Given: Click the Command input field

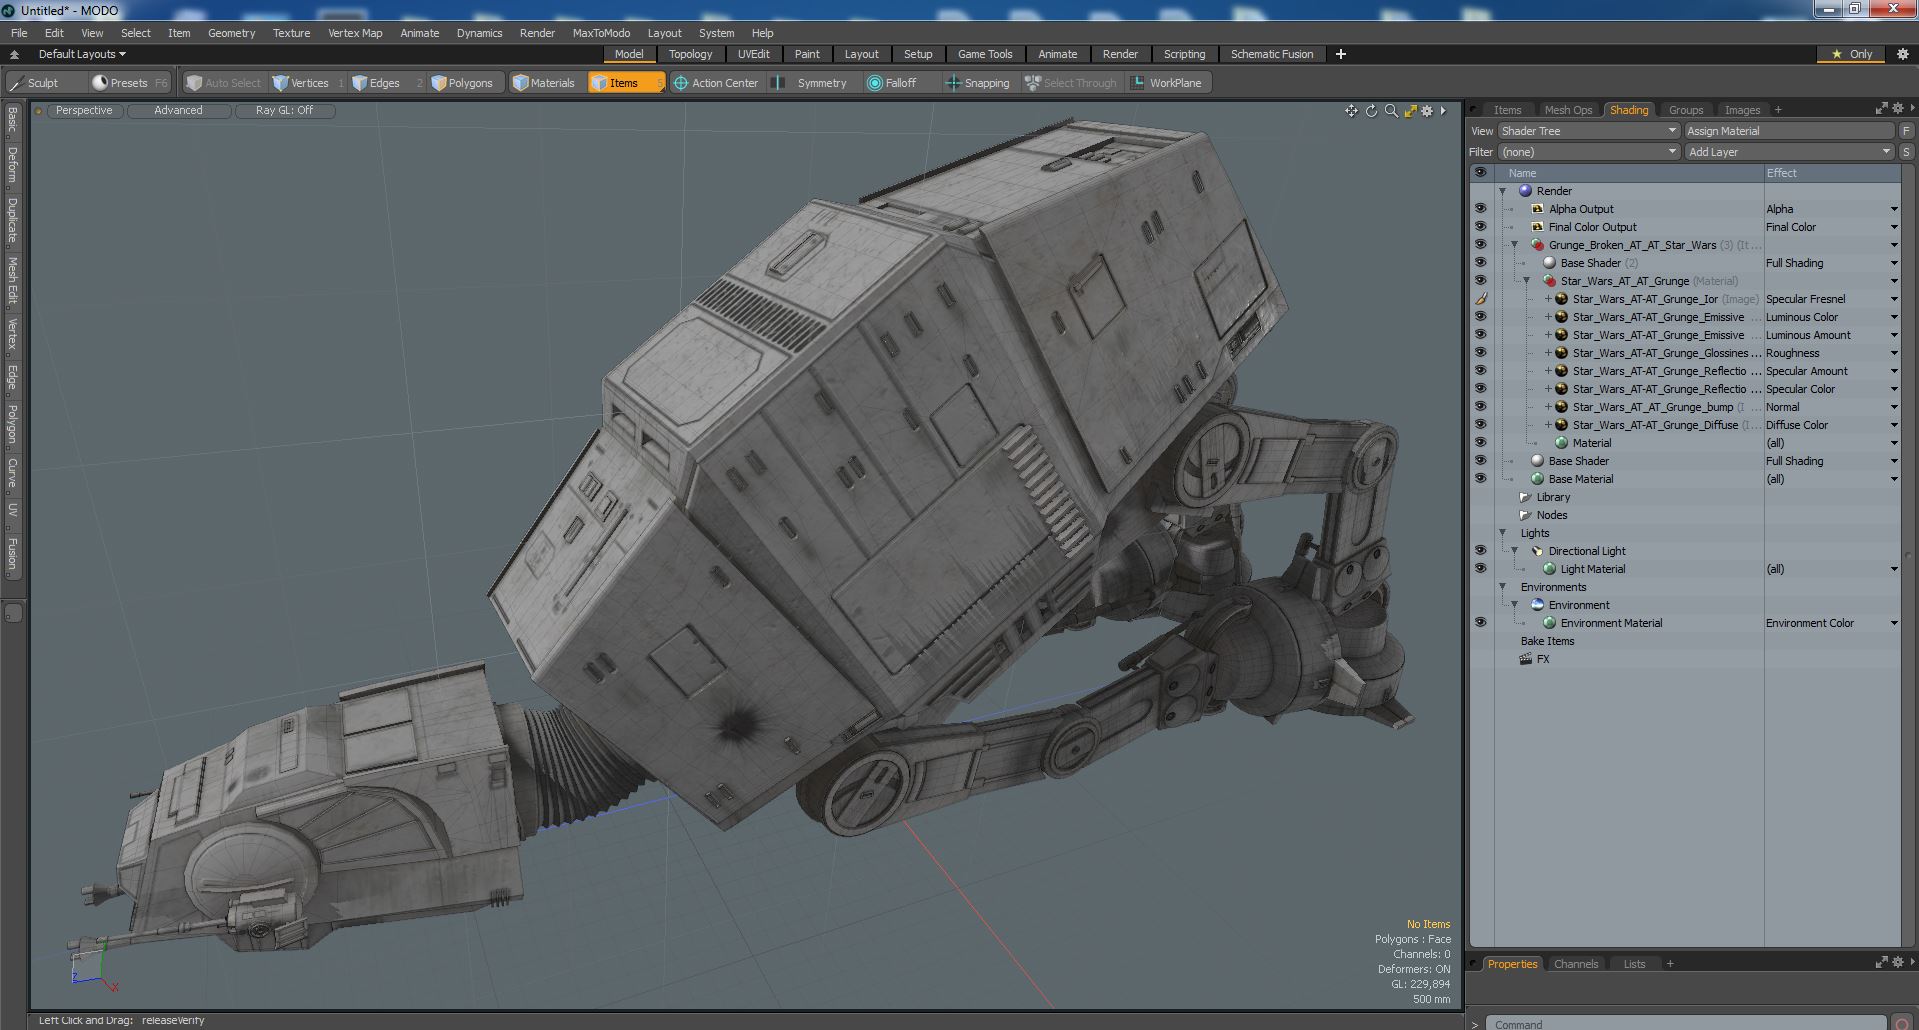Looking at the screenshot, I should (1686, 1024).
